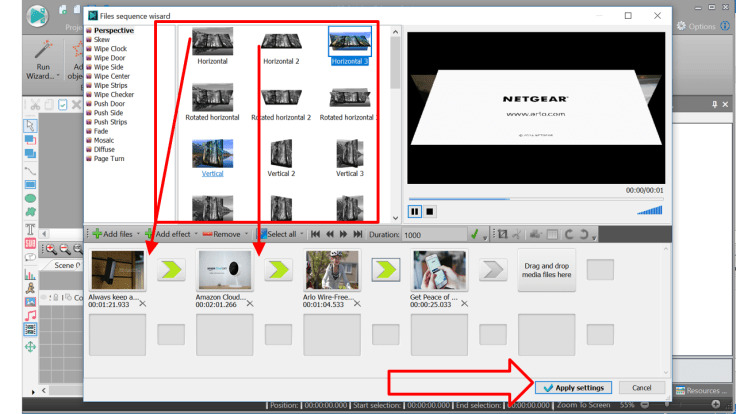This screenshot has height=414, width=736.
Task: Open the Remove dropdown arrow
Action: (x=246, y=234)
